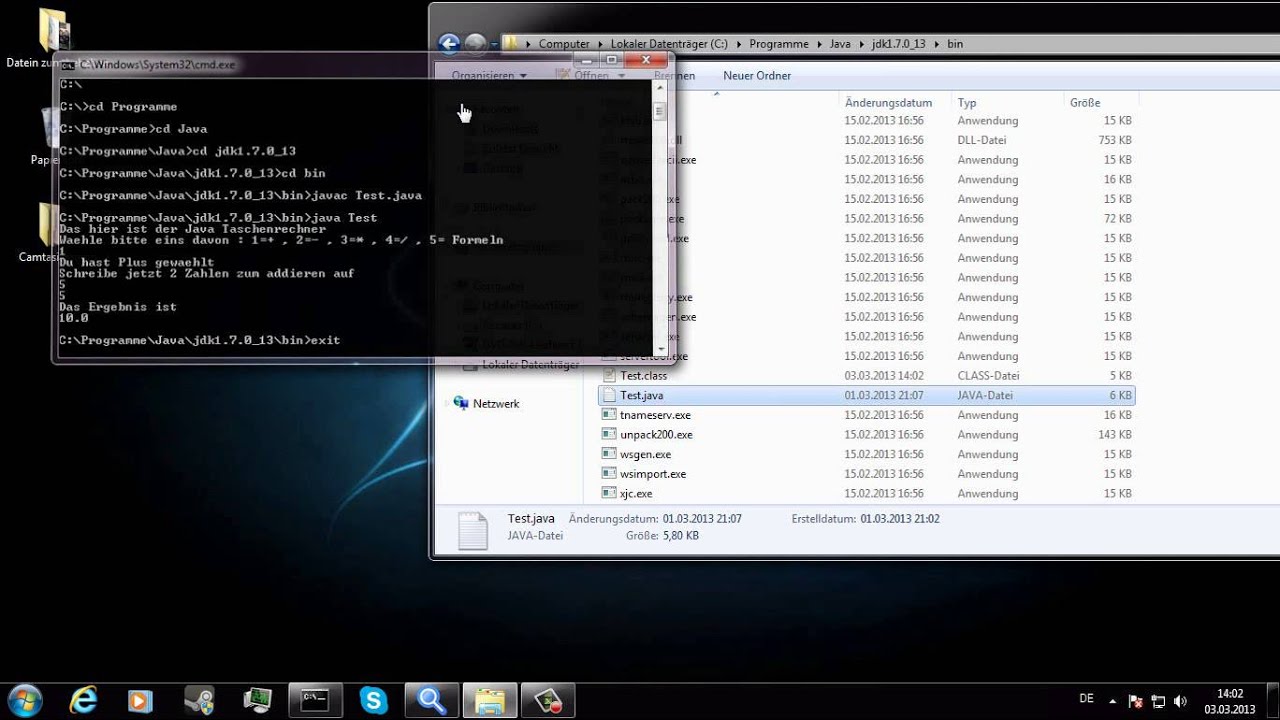1280x720 pixels.
Task: Click the Test.java thumbnail in the details pane
Action: (473, 531)
